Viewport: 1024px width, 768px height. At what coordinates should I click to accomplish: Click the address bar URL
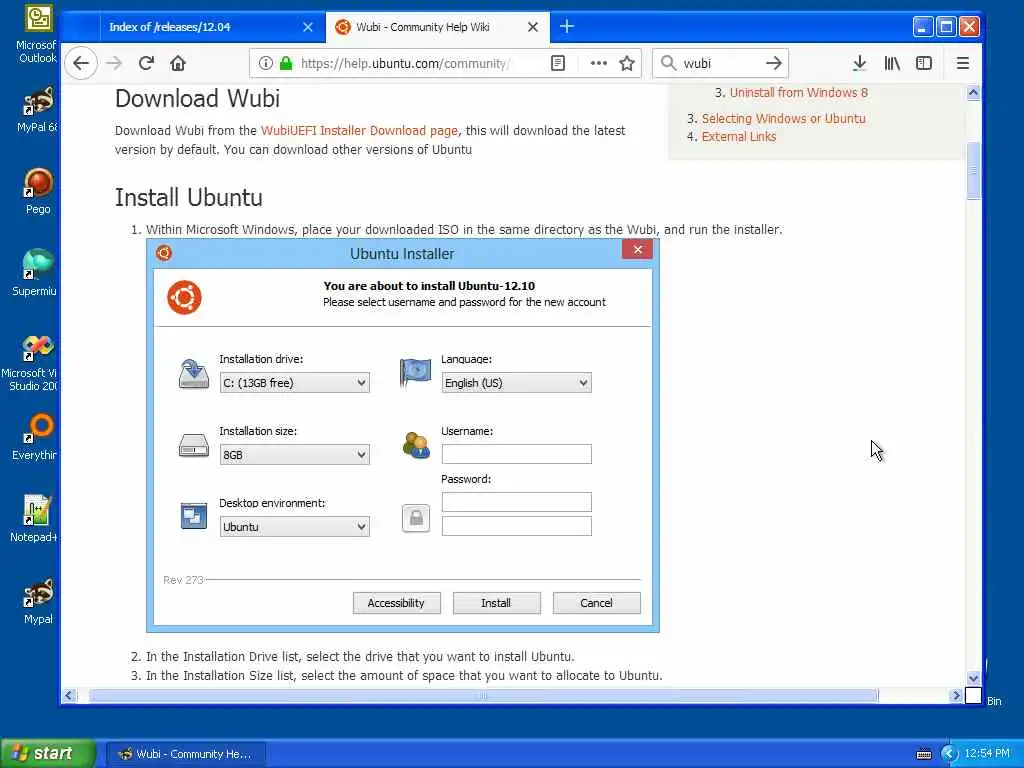[x=405, y=63]
